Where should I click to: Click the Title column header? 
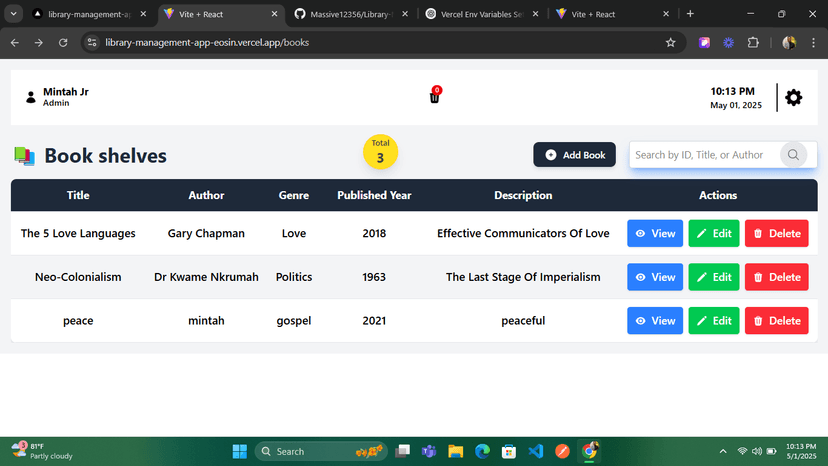pos(78,195)
